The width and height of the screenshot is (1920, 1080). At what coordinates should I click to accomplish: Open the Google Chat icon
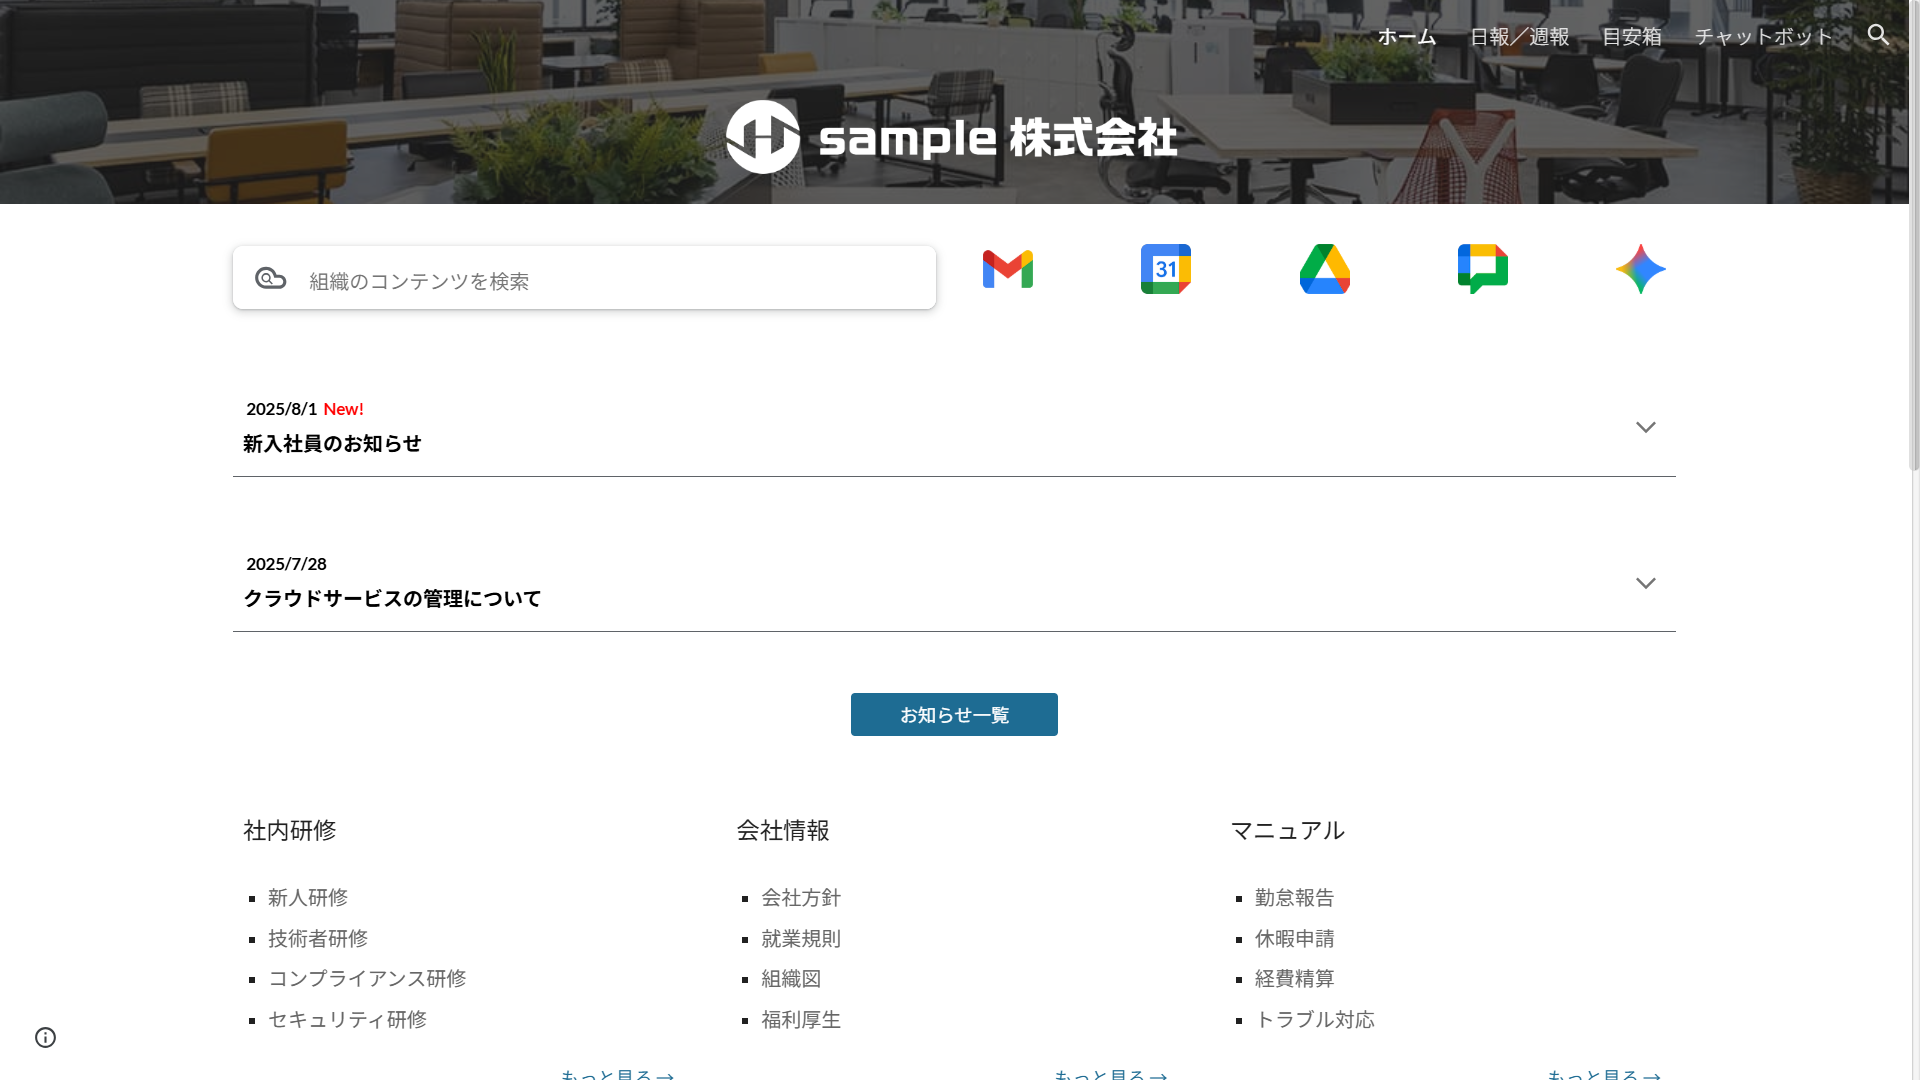pos(1482,269)
